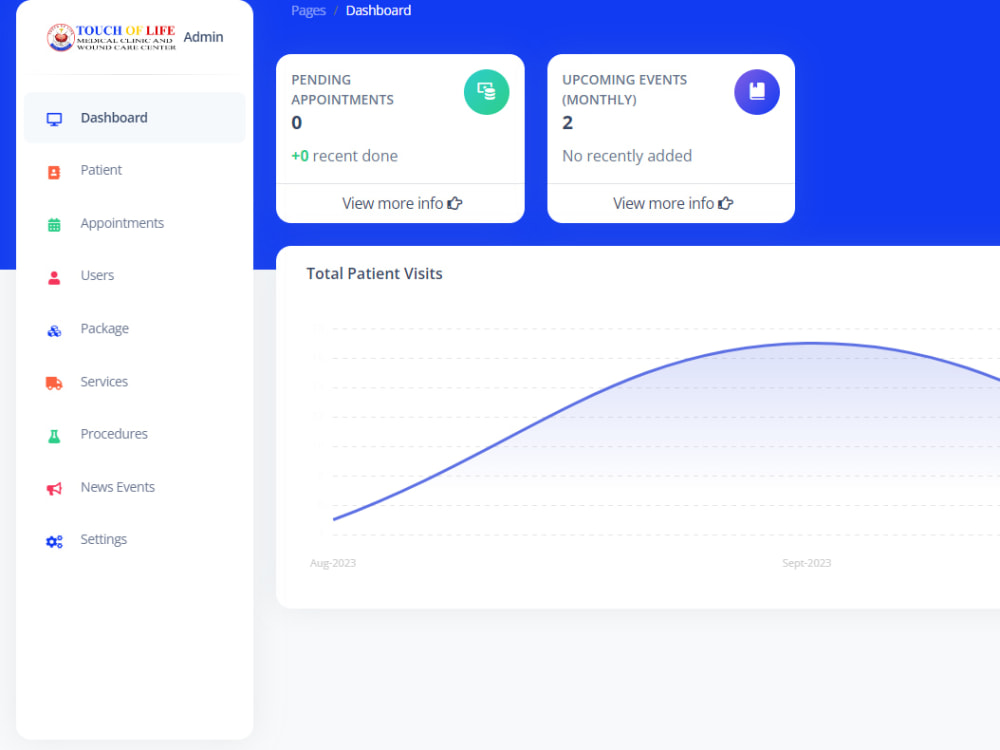1000x750 pixels.
Task: Click the Touch of Life clinic logo
Action: [111, 38]
